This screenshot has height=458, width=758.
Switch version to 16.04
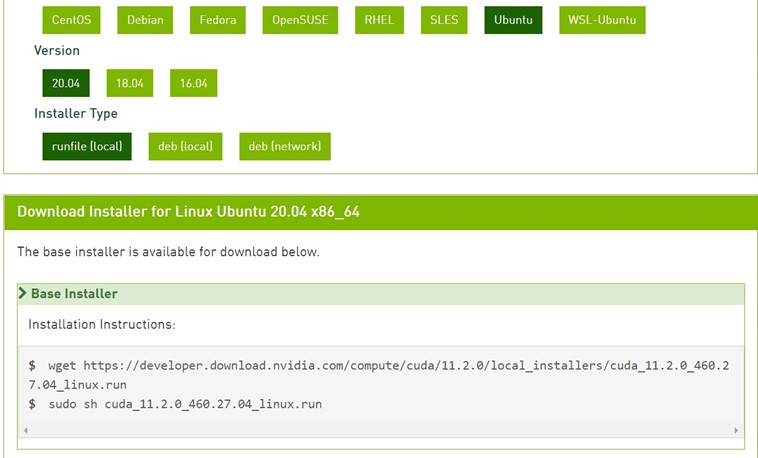pos(194,83)
